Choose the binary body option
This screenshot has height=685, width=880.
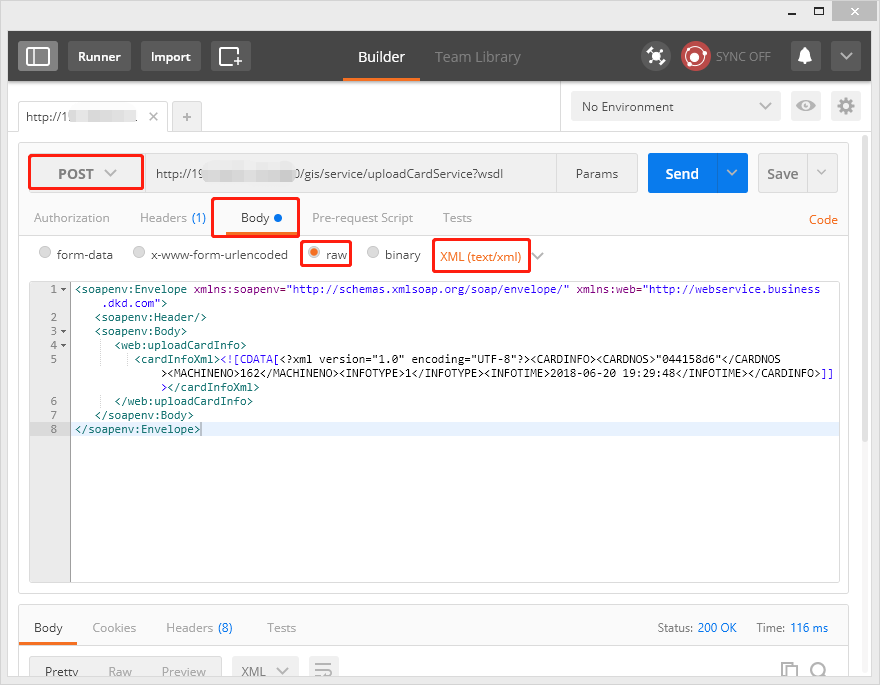[373, 254]
